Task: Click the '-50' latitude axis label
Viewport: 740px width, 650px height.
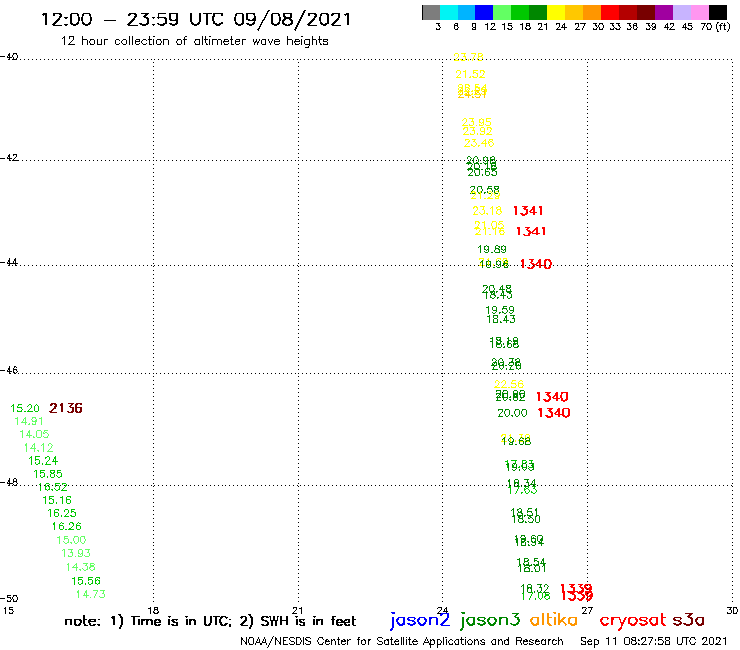Action: pos(9,599)
